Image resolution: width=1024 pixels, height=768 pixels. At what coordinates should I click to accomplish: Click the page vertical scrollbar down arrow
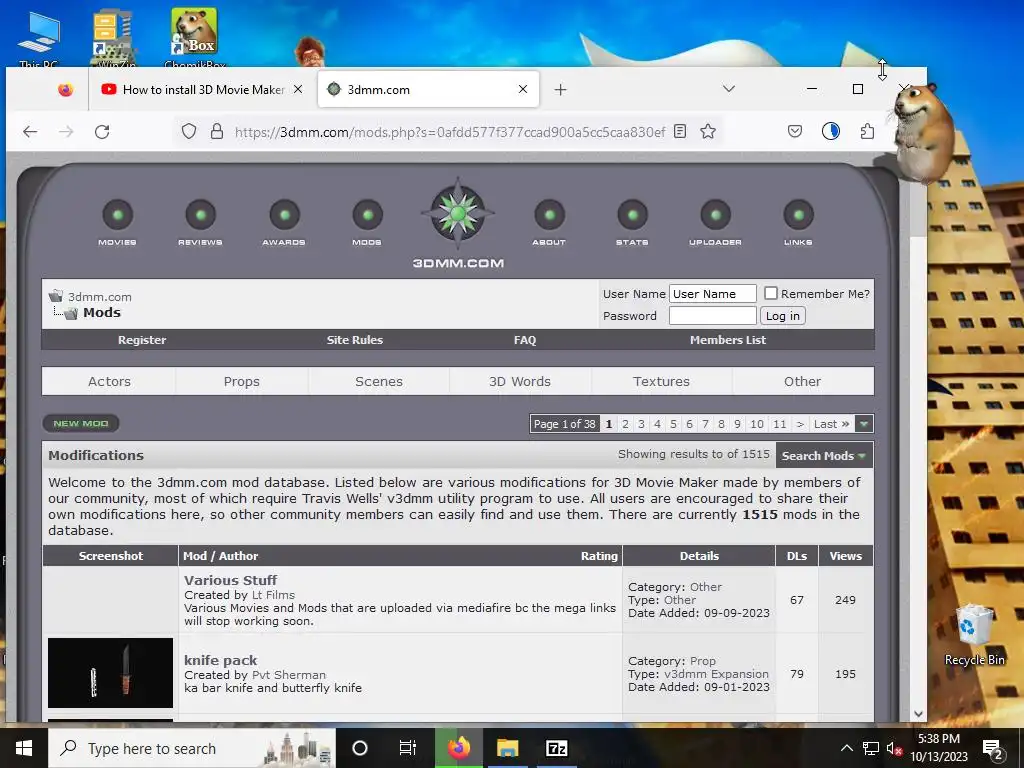[918, 714]
